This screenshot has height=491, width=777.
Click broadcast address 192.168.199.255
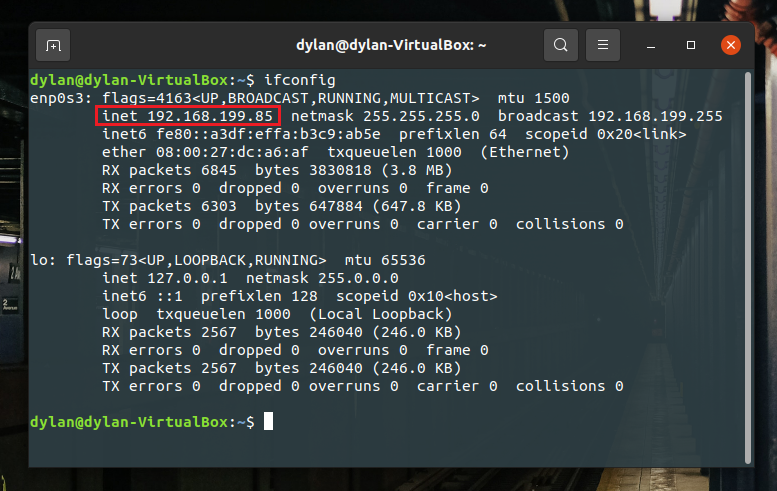coord(655,116)
